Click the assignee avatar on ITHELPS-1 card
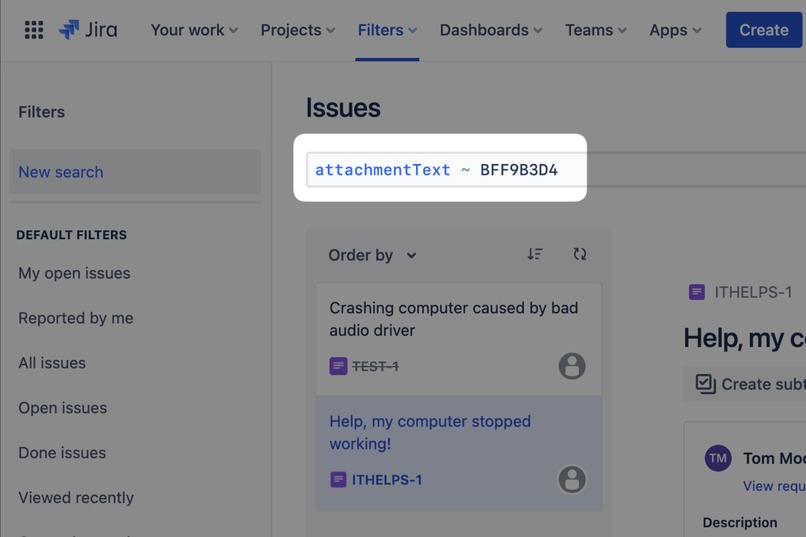This screenshot has height=537, width=806. (x=572, y=479)
